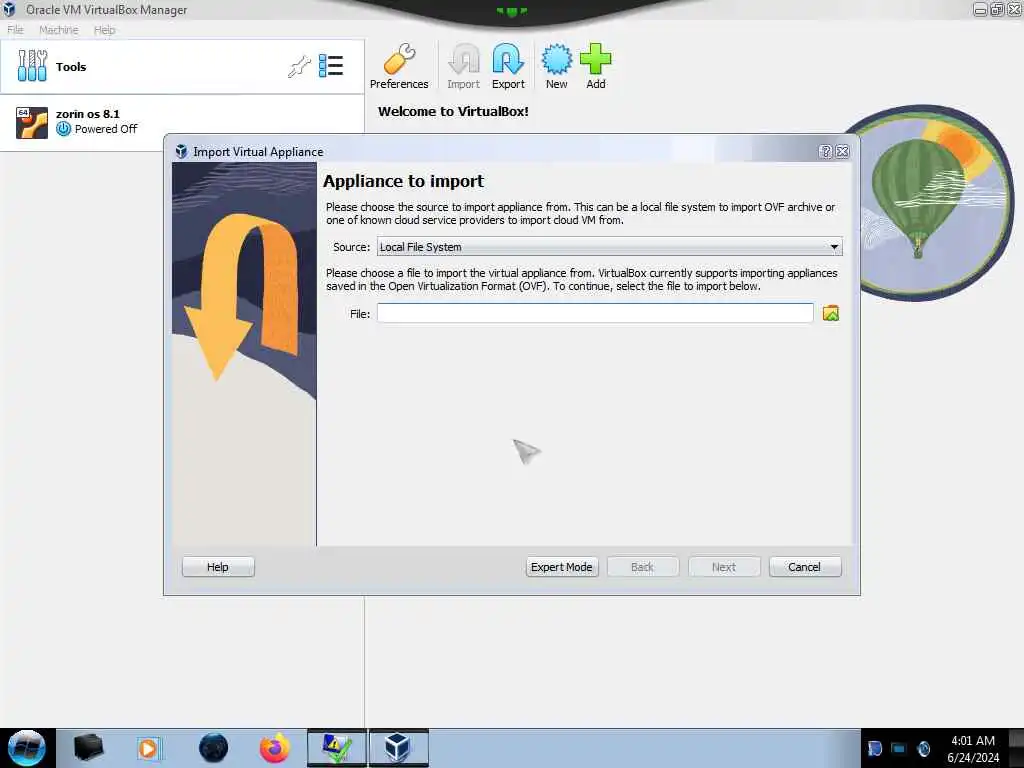Viewport: 1024px width, 768px height.
Task: Open the Help menu
Action: click(x=104, y=30)
